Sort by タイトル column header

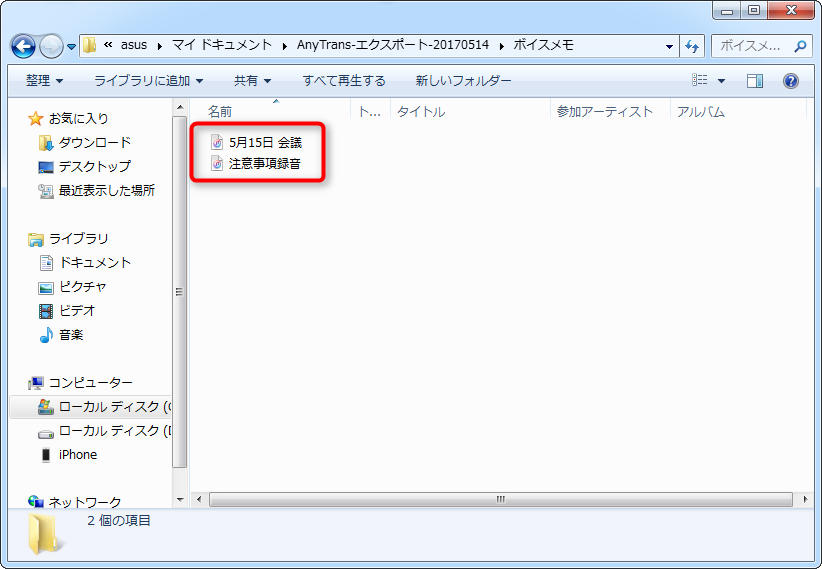421,112
